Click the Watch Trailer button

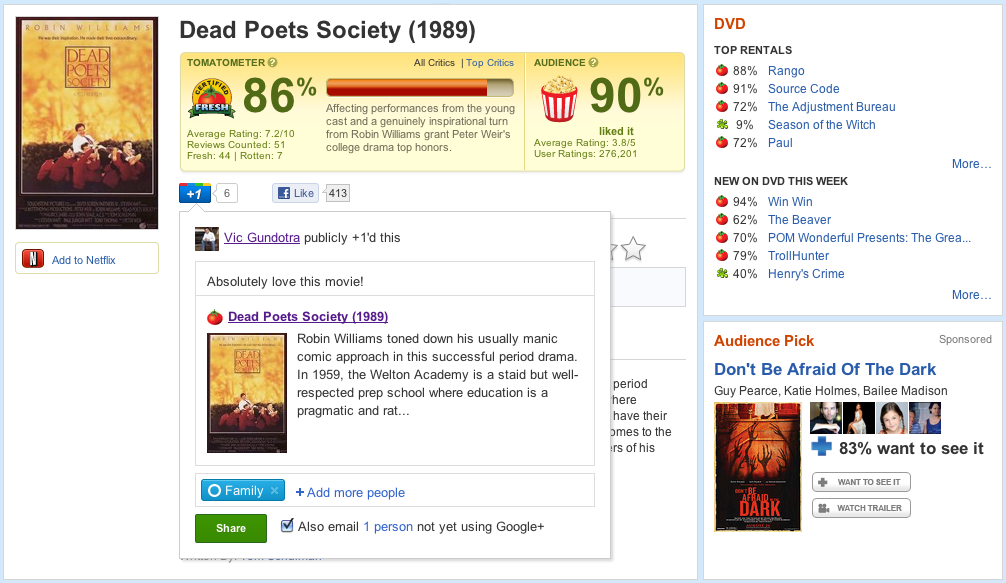click(x=861, y=508)
